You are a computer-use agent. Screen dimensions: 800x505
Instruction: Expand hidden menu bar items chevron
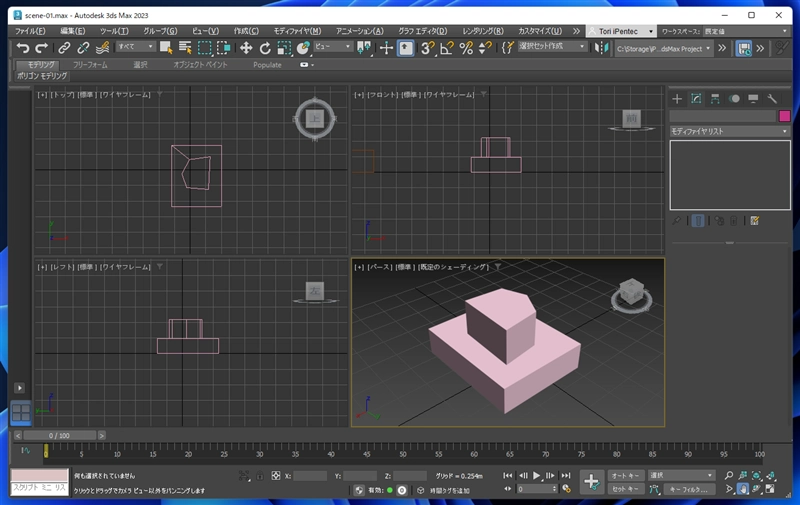(577, 31)
